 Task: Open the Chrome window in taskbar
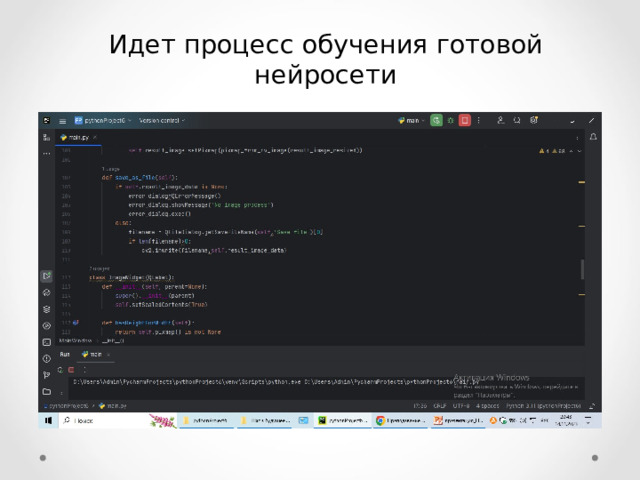point(400,420)
